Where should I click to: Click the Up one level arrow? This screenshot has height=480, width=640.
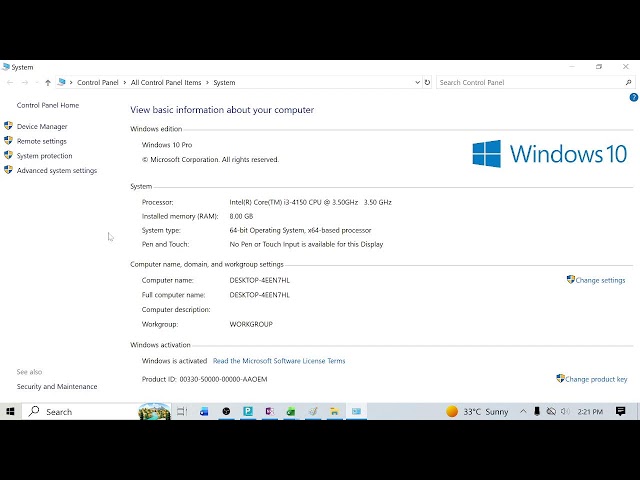48,83
